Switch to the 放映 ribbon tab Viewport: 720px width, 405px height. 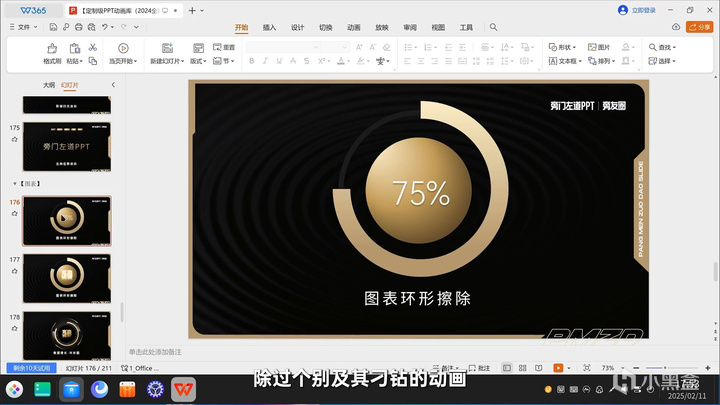tap(382, 28)
